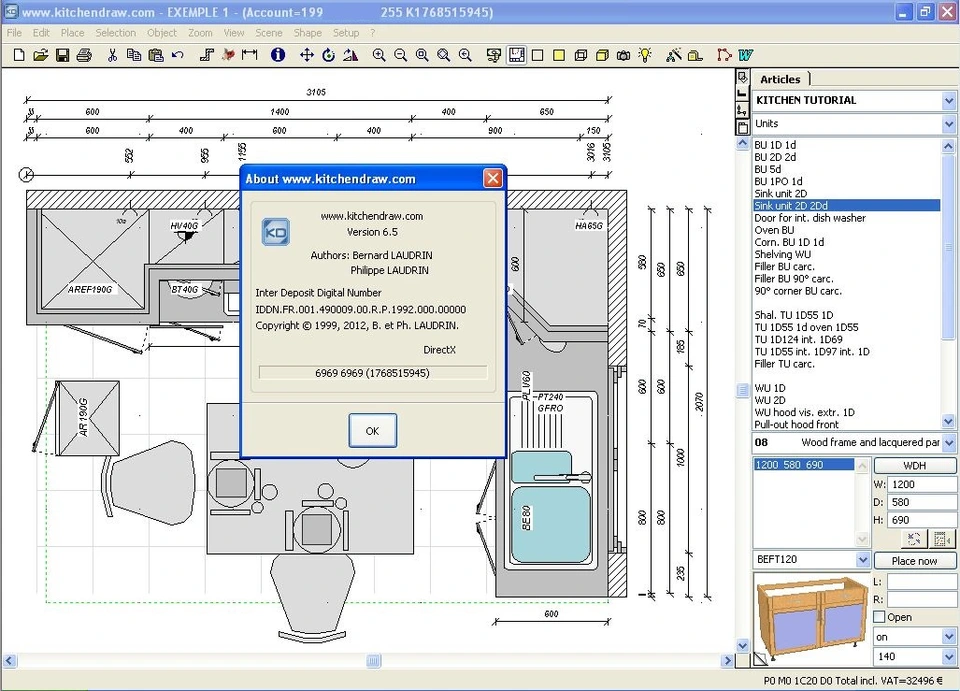Click the wireframe 3D cube view icon
Screen dimensions: 960x691
coord(580,55)
